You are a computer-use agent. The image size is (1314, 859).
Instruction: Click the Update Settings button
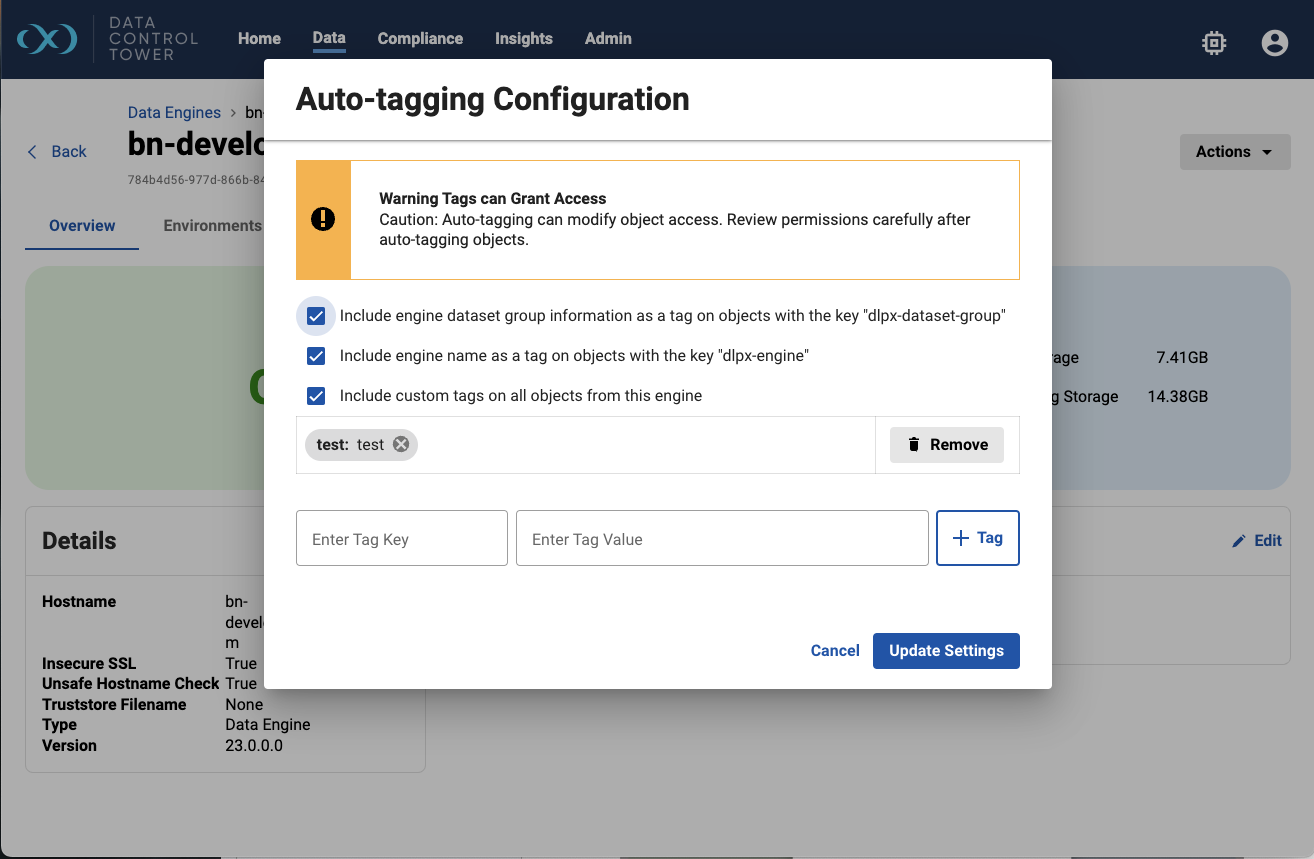(946, 650)
